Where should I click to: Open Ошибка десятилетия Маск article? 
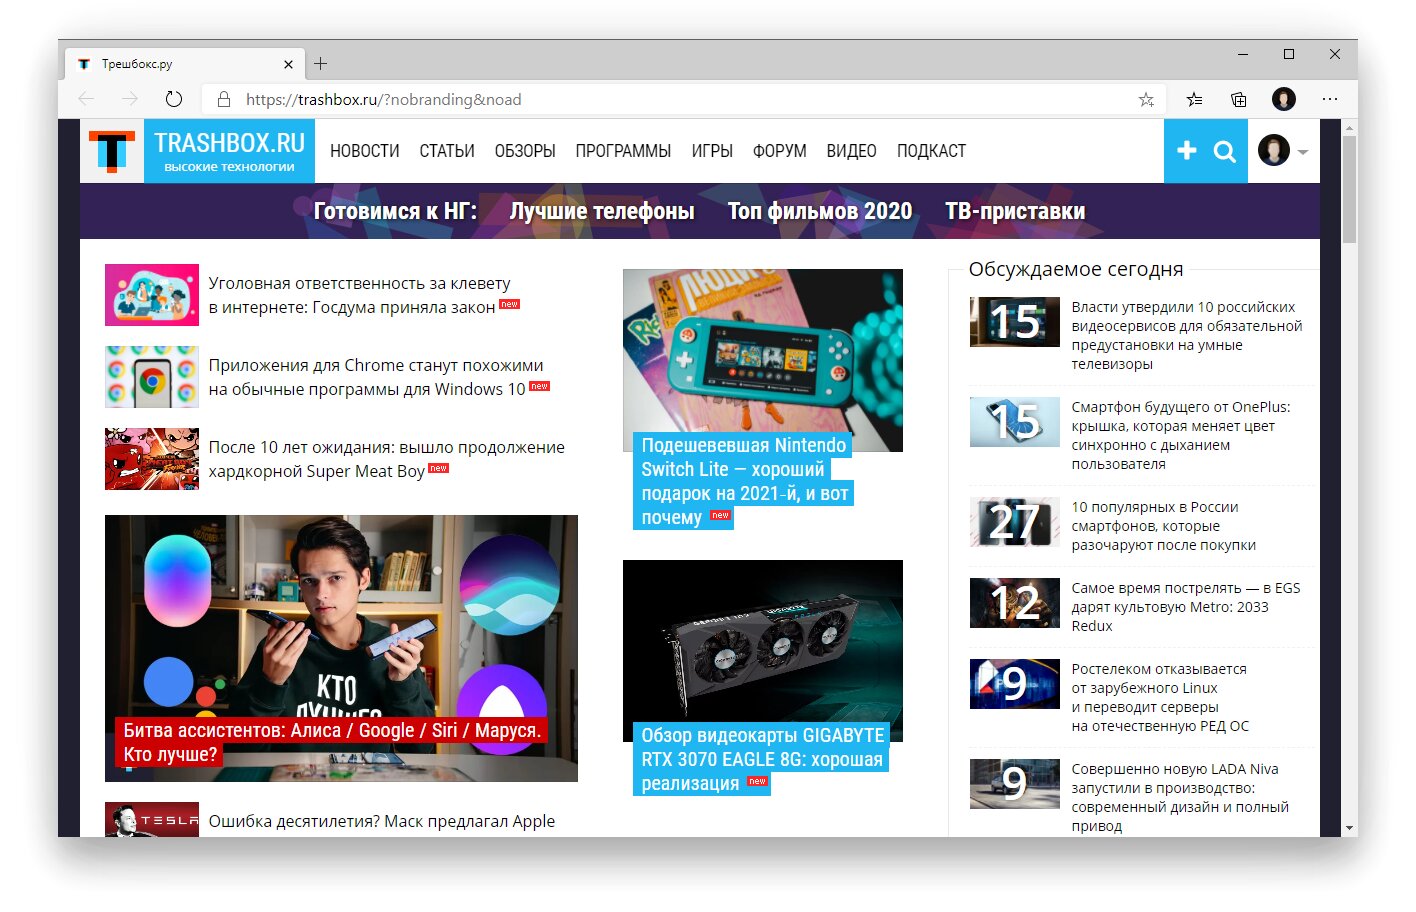point(382,821)
